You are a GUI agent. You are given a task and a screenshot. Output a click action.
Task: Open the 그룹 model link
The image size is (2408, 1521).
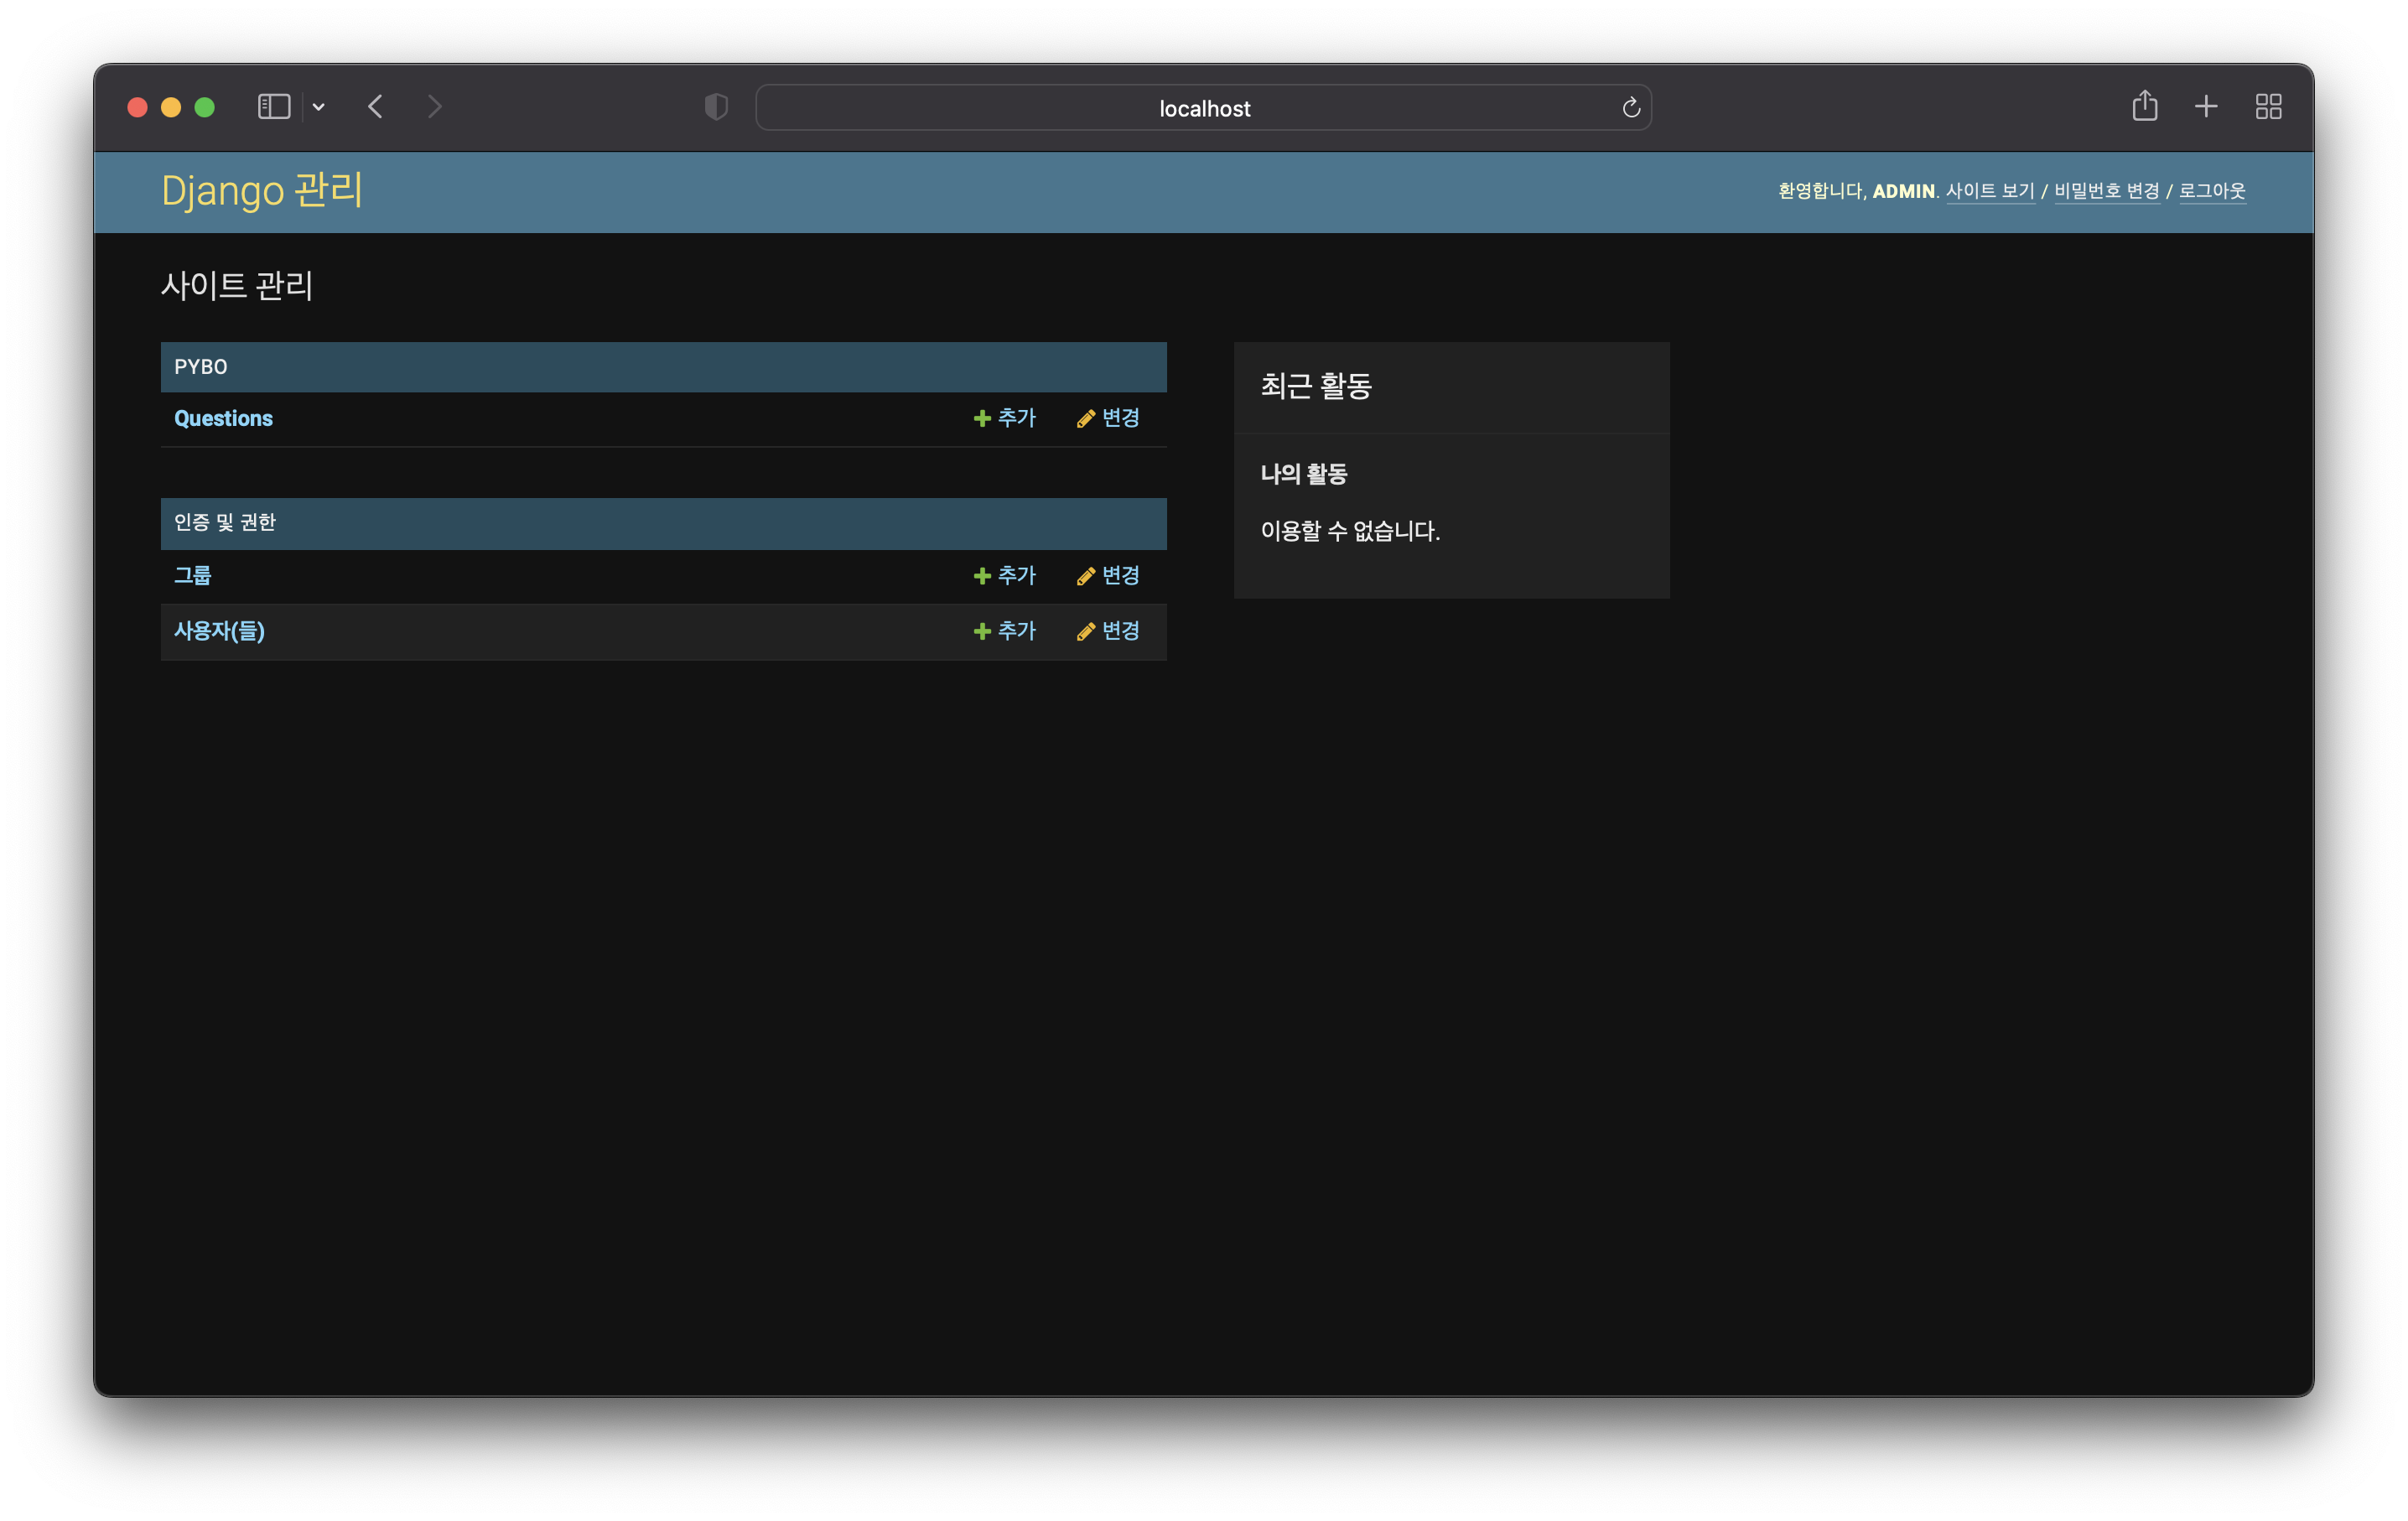coord(192,575)
